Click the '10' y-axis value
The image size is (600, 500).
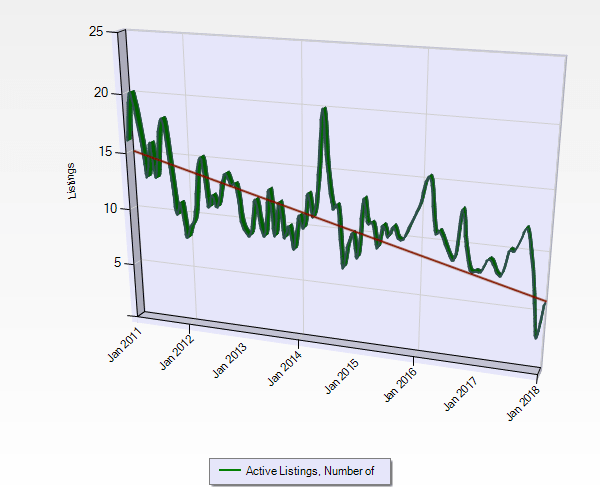click(110, 208)
